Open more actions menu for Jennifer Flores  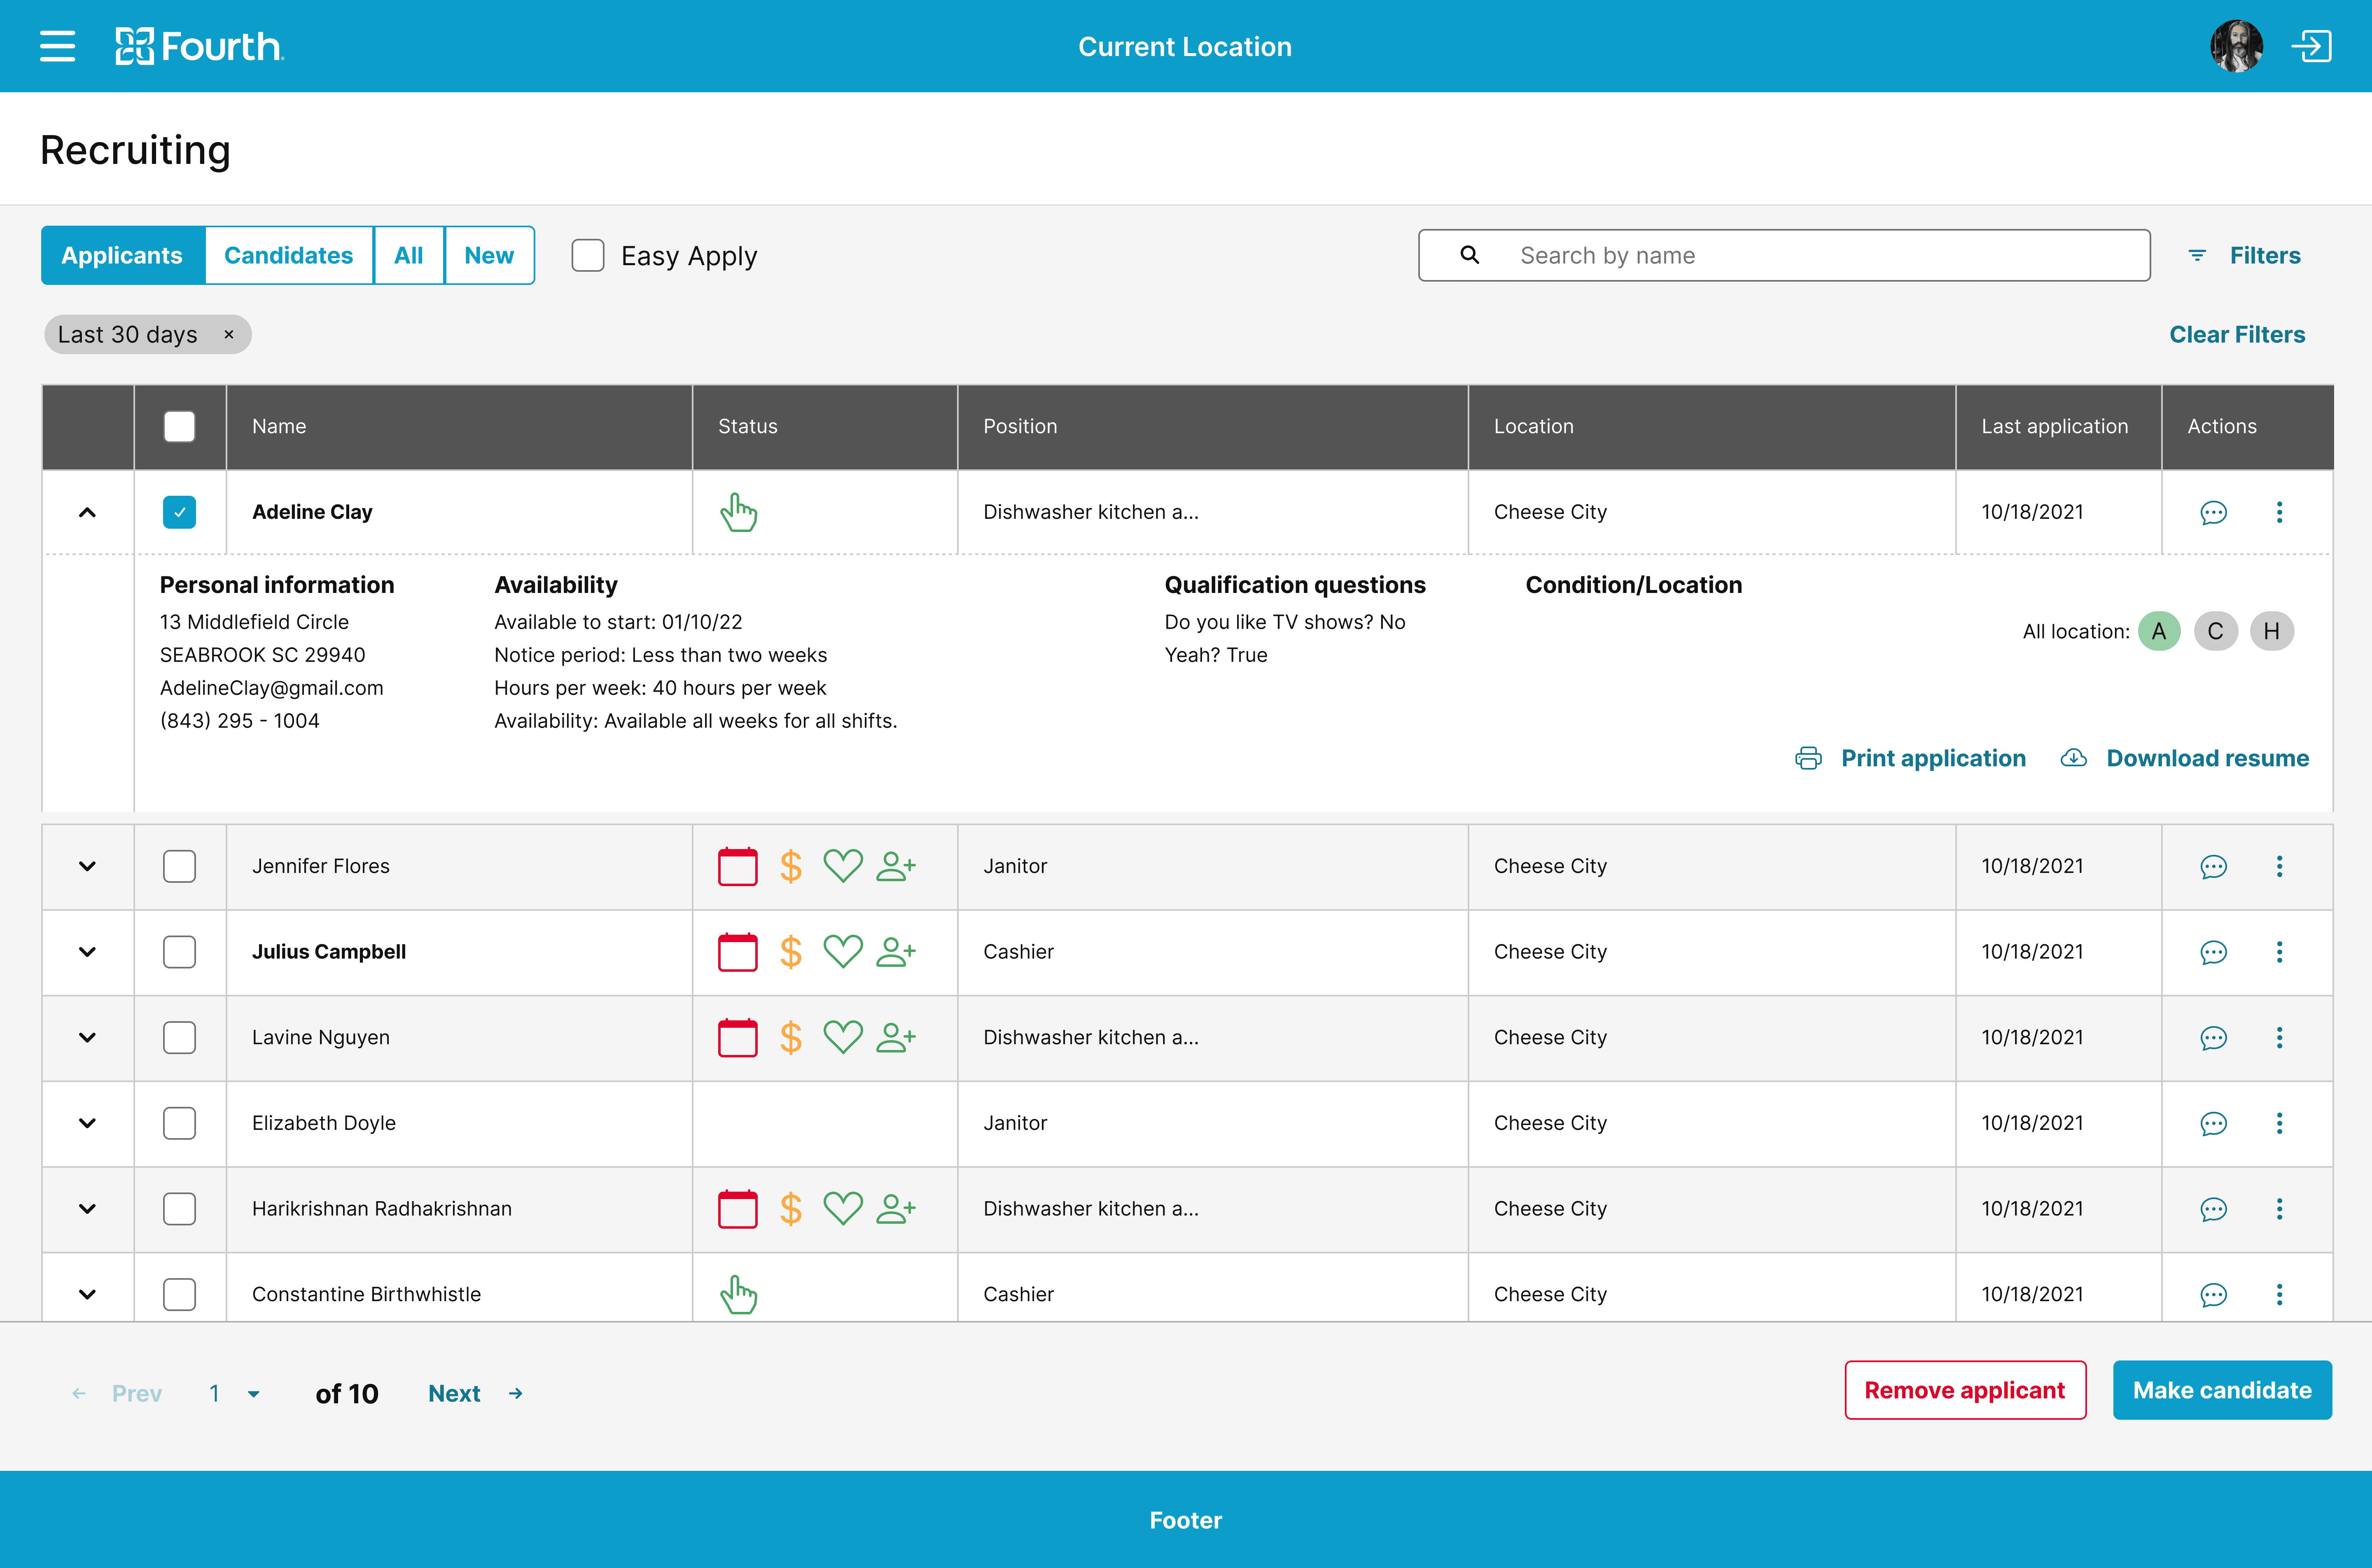tap(2279, 866)
